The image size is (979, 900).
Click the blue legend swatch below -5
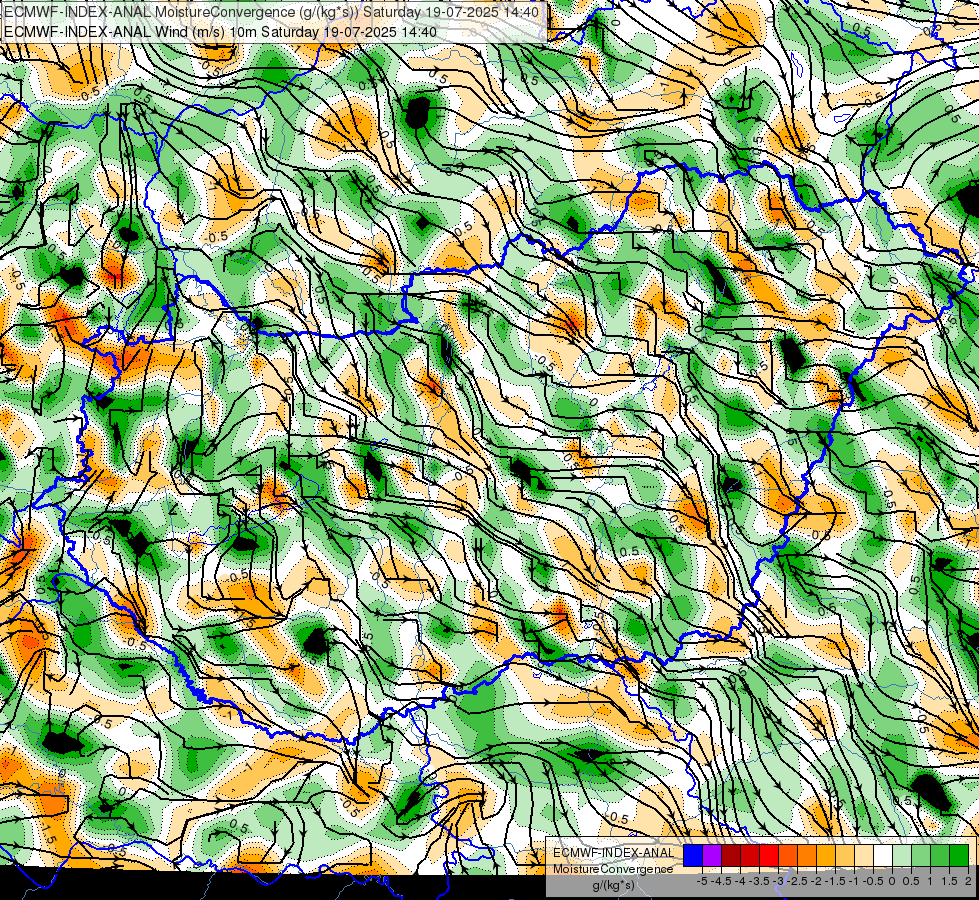click(x=692, y=855)
